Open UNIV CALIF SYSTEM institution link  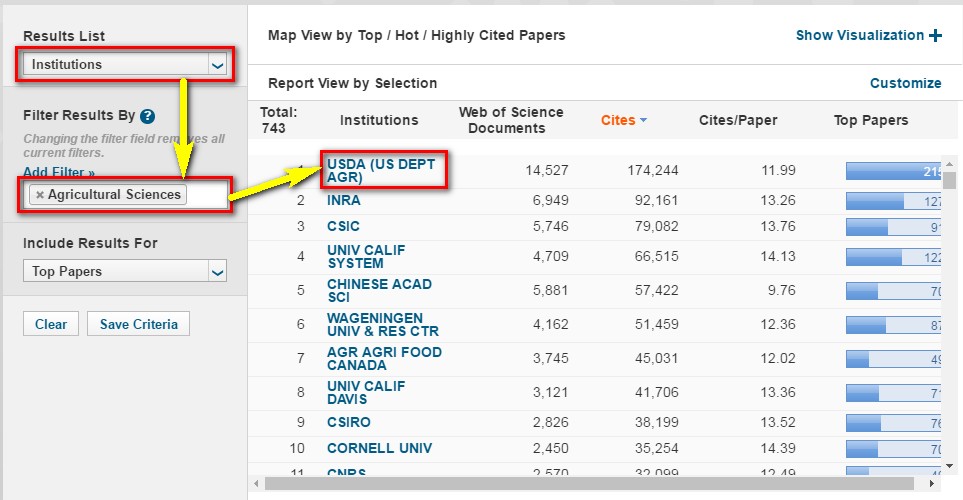point(365,257)
